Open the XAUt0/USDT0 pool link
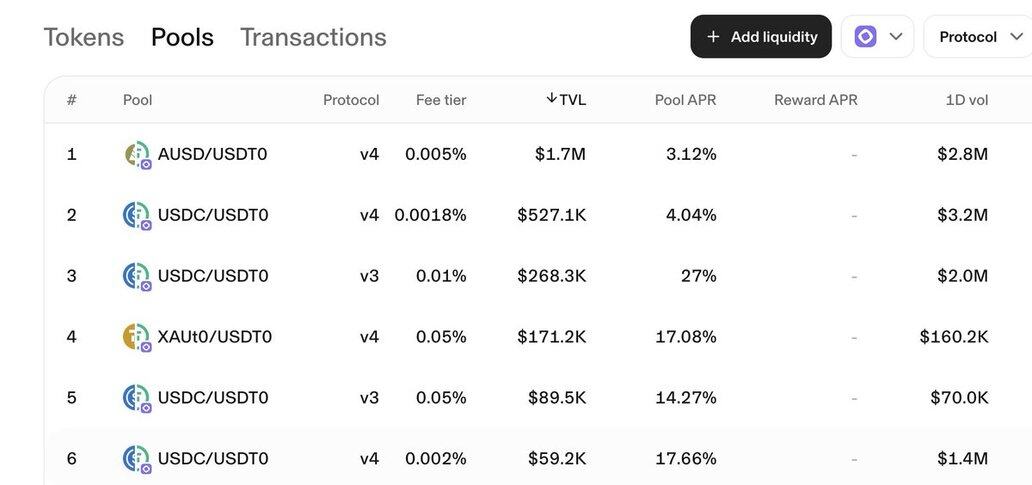Viewport: 1032px width, 485px height. [x=215, y=337]
